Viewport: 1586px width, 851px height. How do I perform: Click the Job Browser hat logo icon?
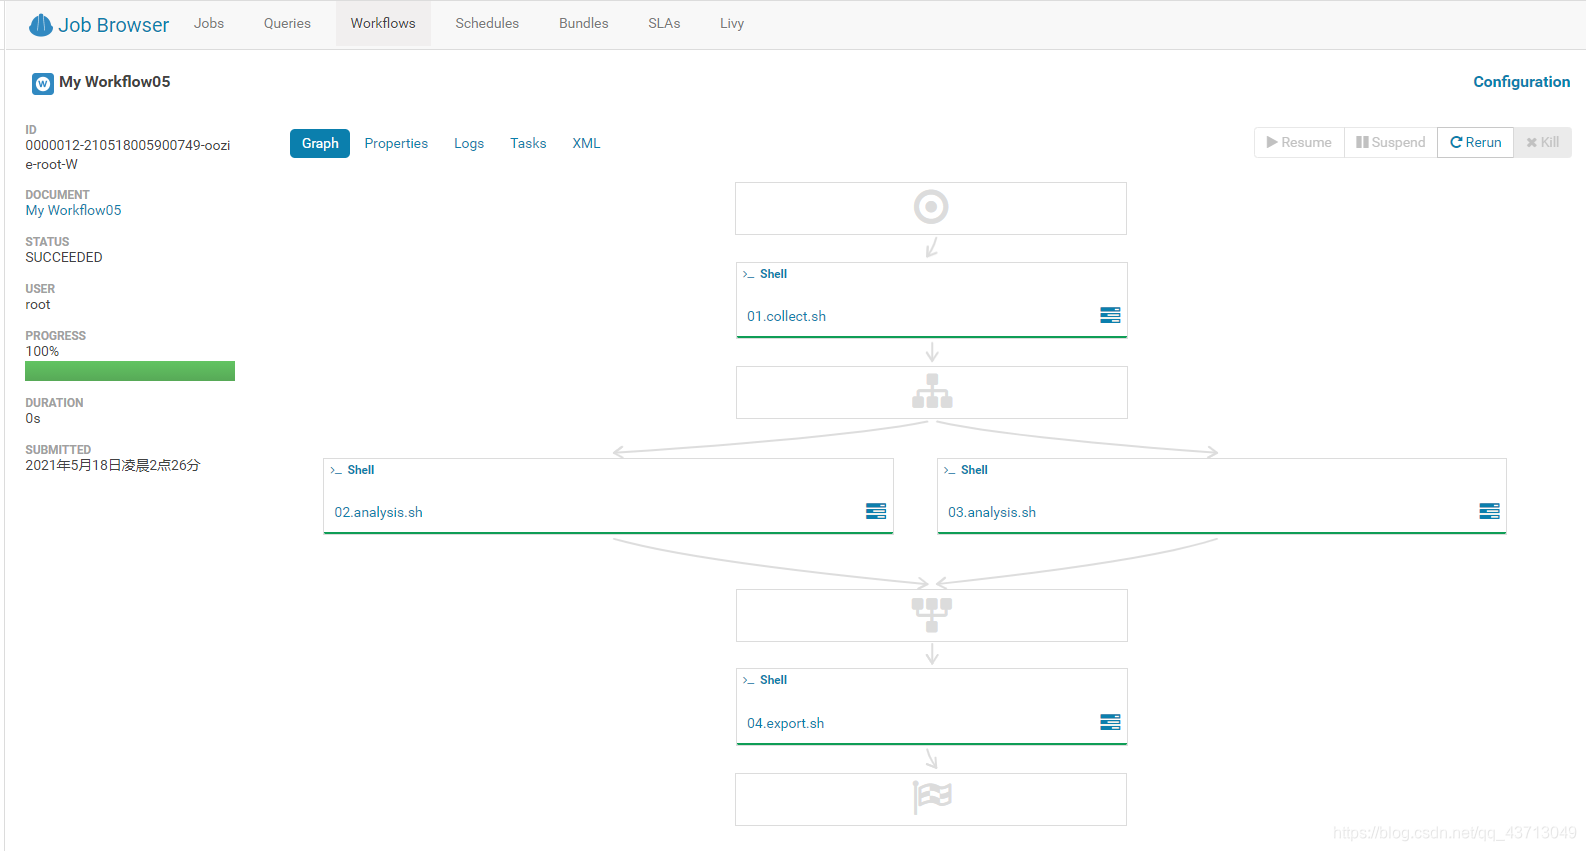pyautogui.click(x=41, y=25)
